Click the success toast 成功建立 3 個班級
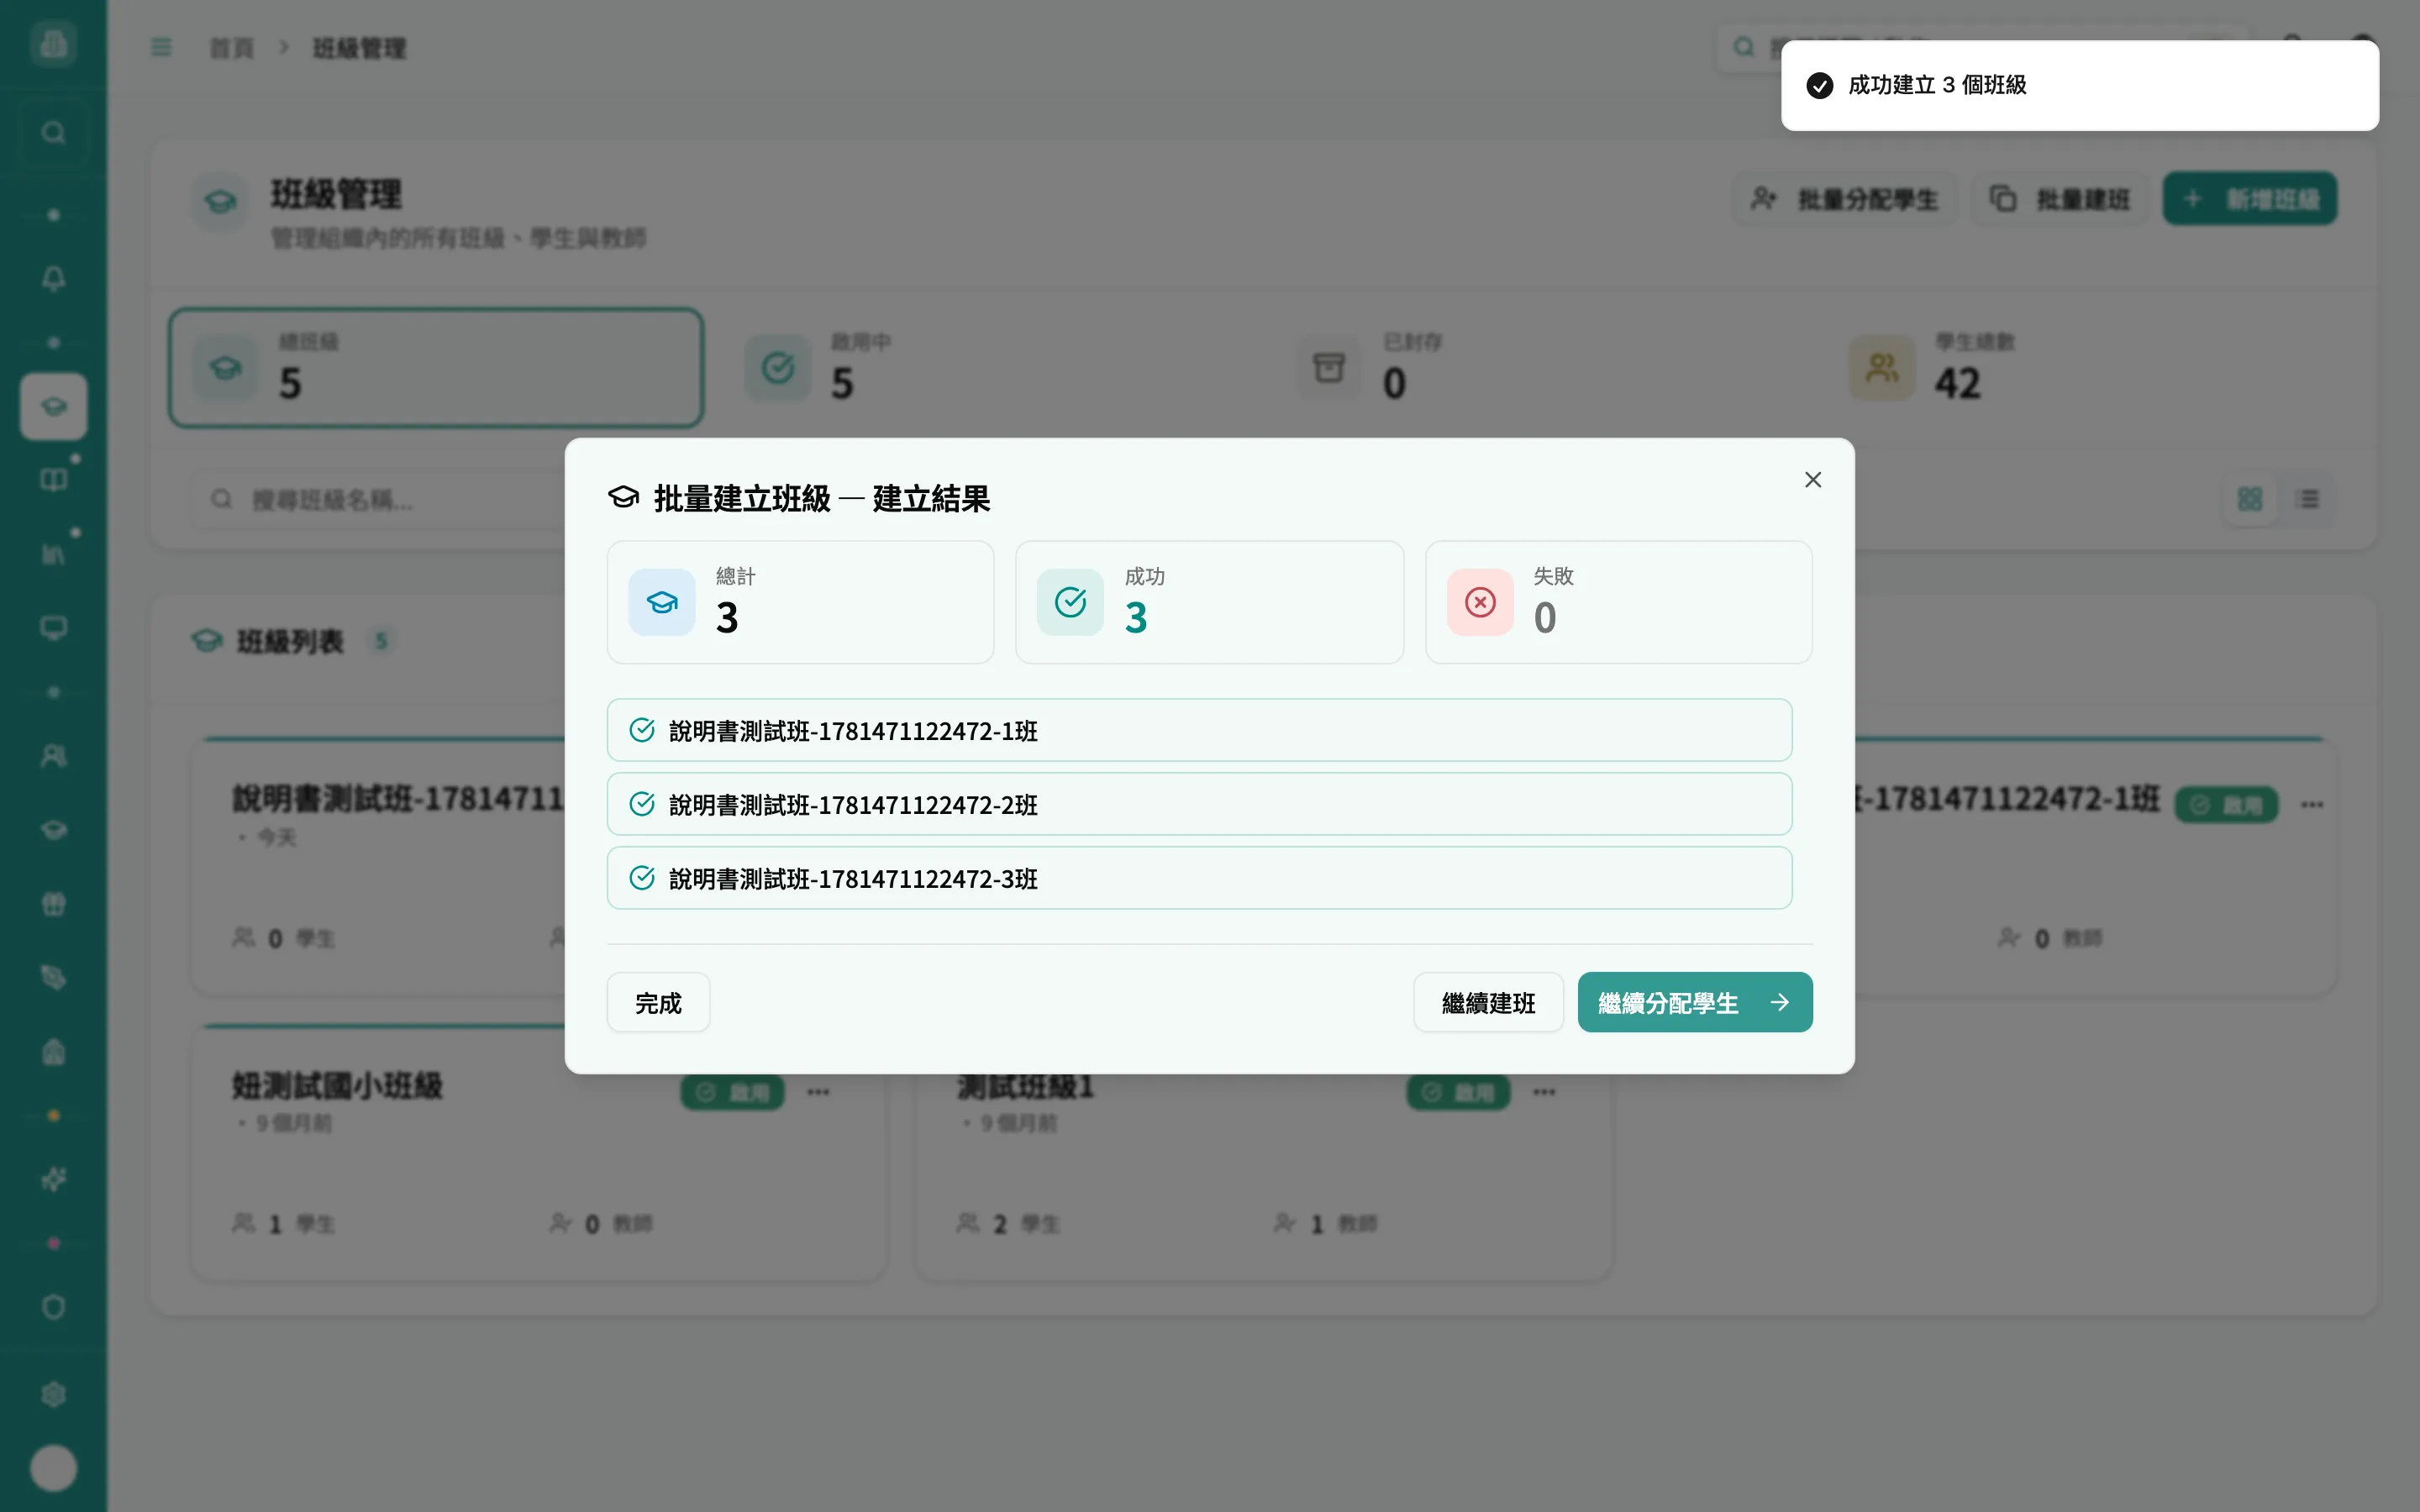The height and width of the screenshot is (1512, 2420). [x=2079, y=85]
